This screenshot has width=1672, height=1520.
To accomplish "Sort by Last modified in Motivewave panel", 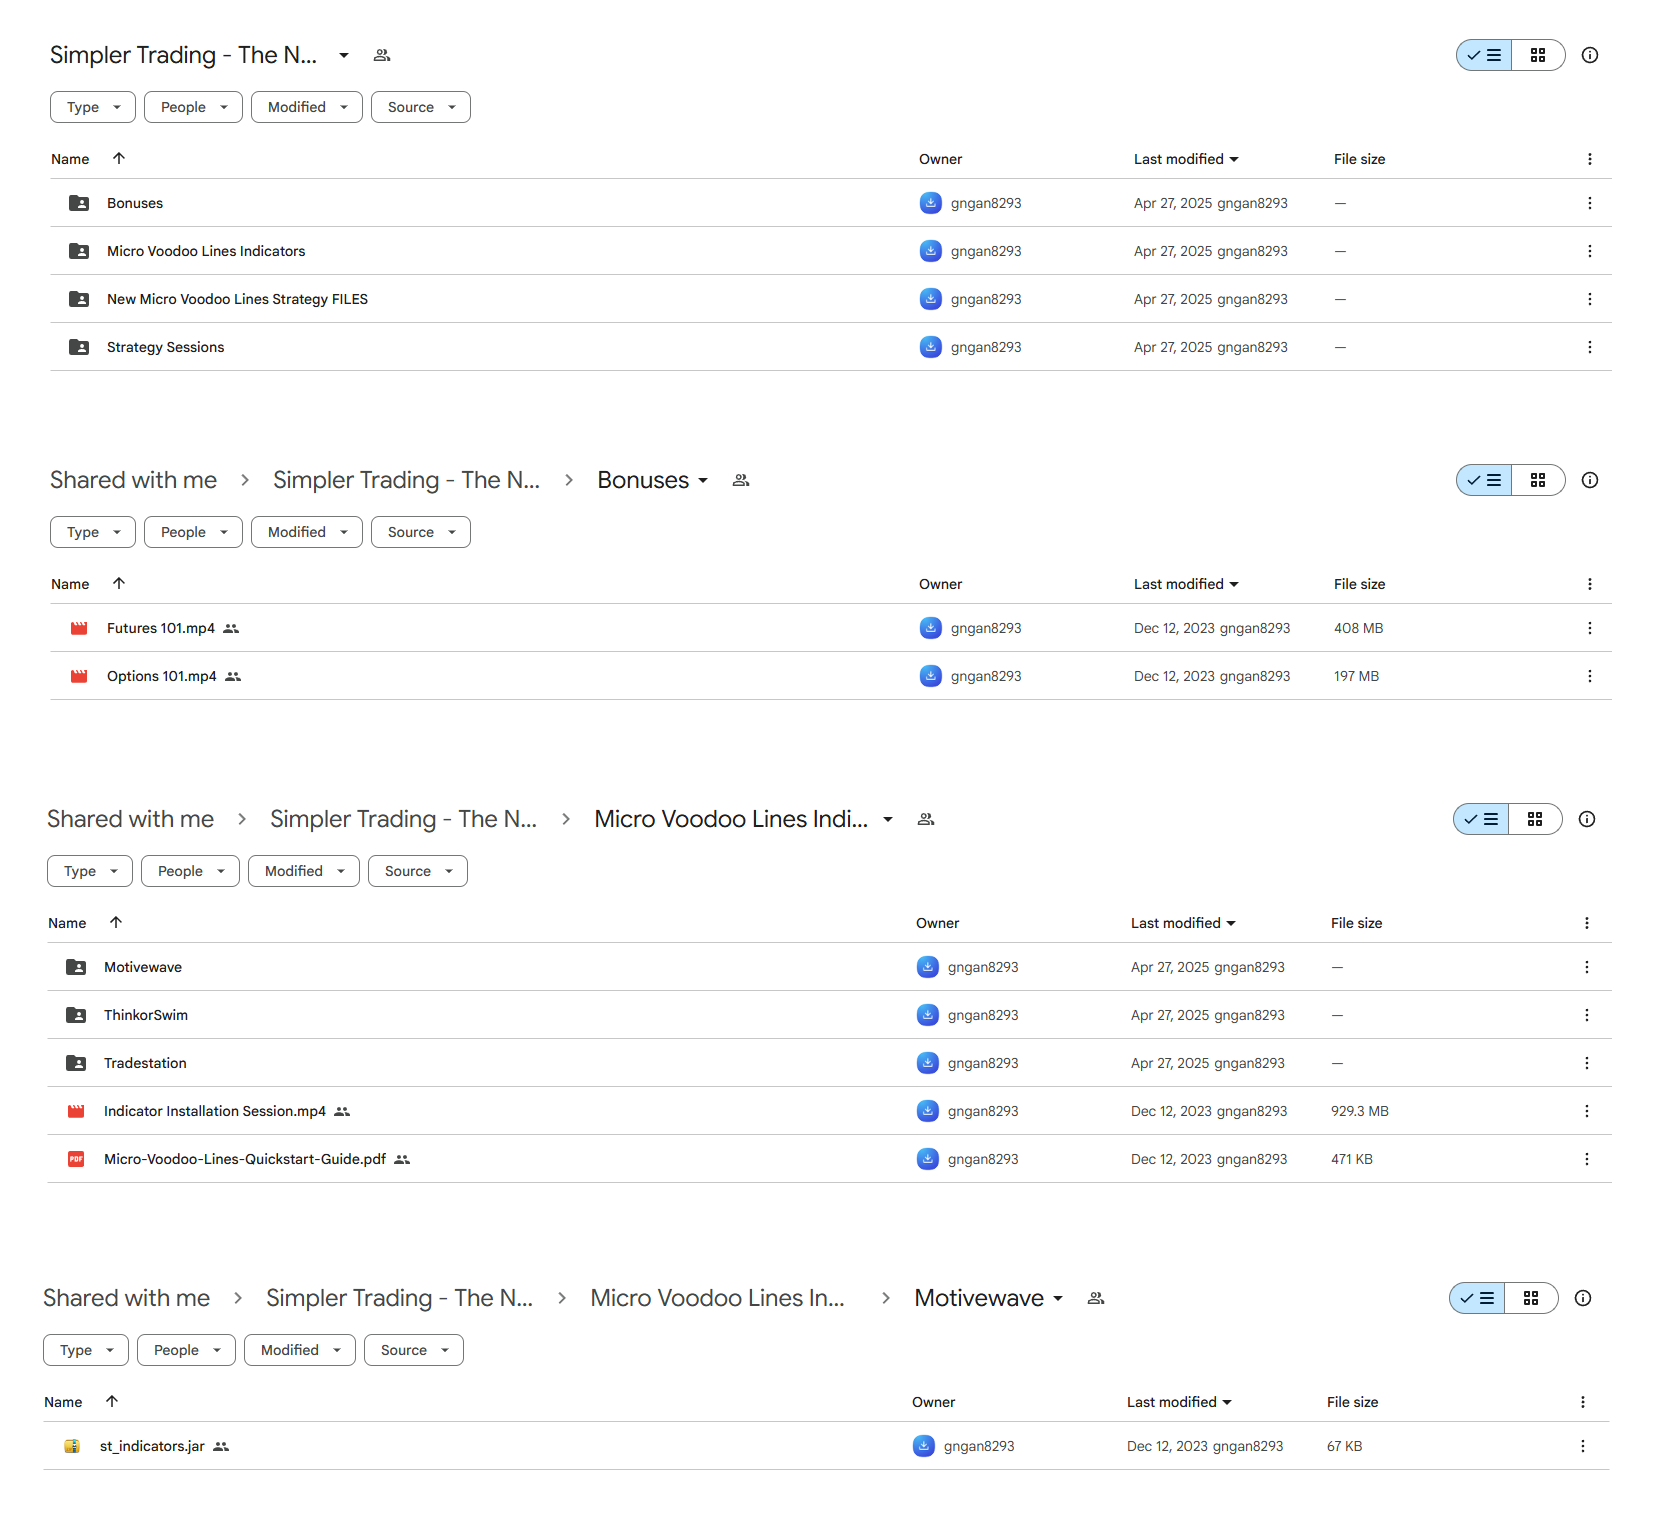I will [x=1179, y=1402].
